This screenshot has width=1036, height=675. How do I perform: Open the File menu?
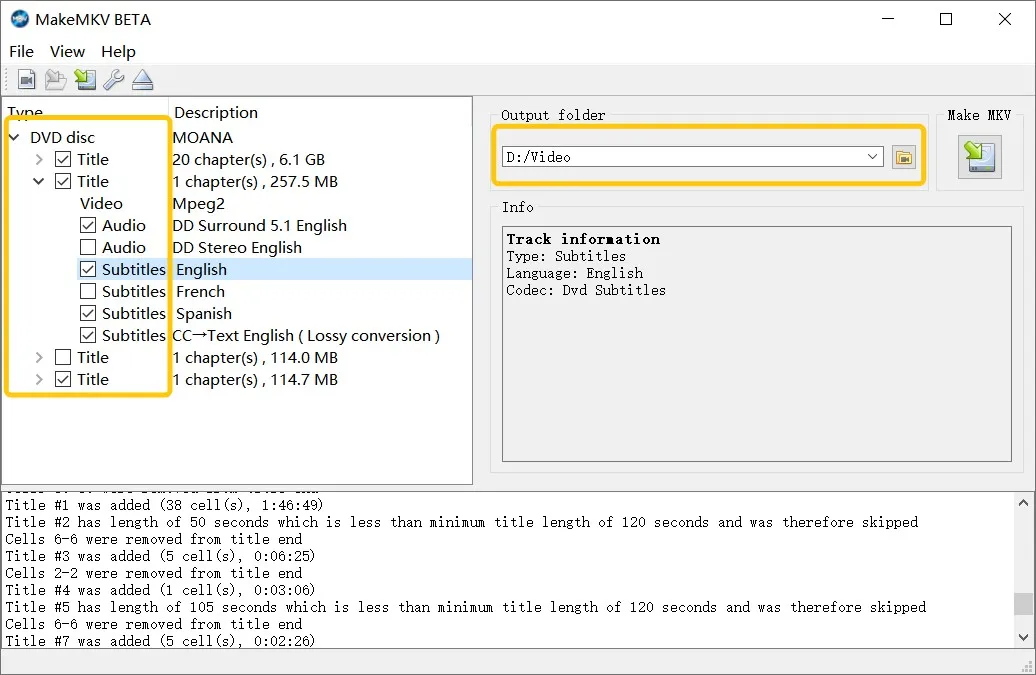21,51
